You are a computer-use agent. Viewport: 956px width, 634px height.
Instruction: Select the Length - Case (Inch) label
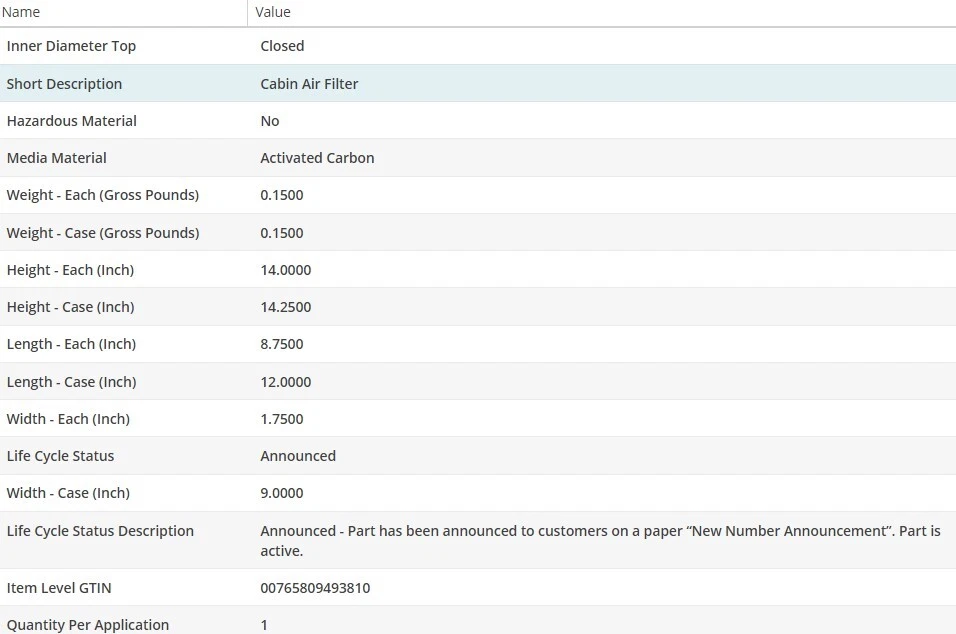click(71, 383)
